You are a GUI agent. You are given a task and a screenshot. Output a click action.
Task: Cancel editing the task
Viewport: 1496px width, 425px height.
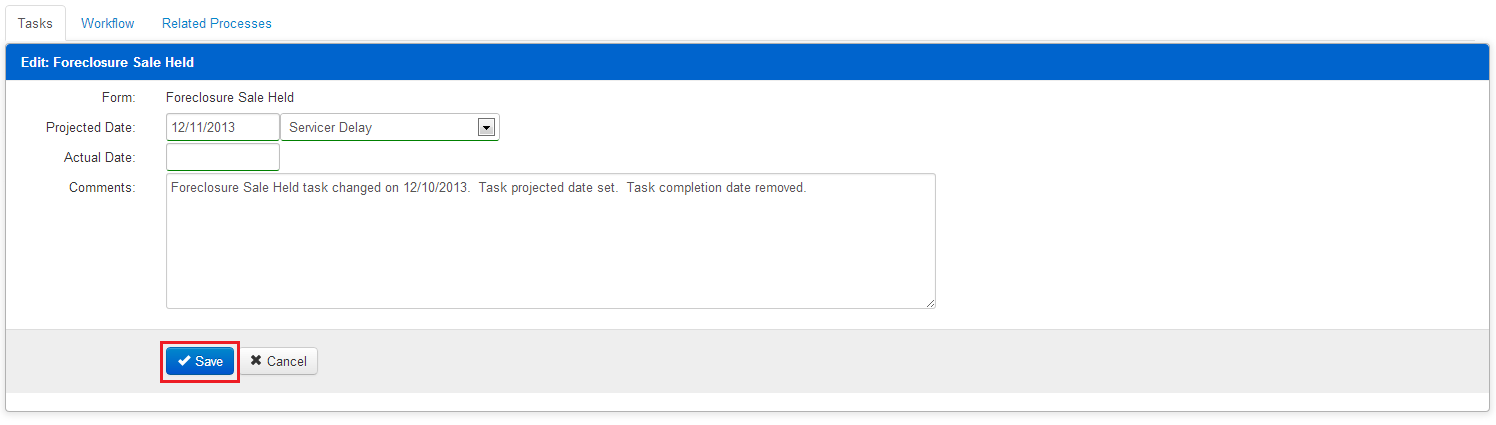pos(279,361)
